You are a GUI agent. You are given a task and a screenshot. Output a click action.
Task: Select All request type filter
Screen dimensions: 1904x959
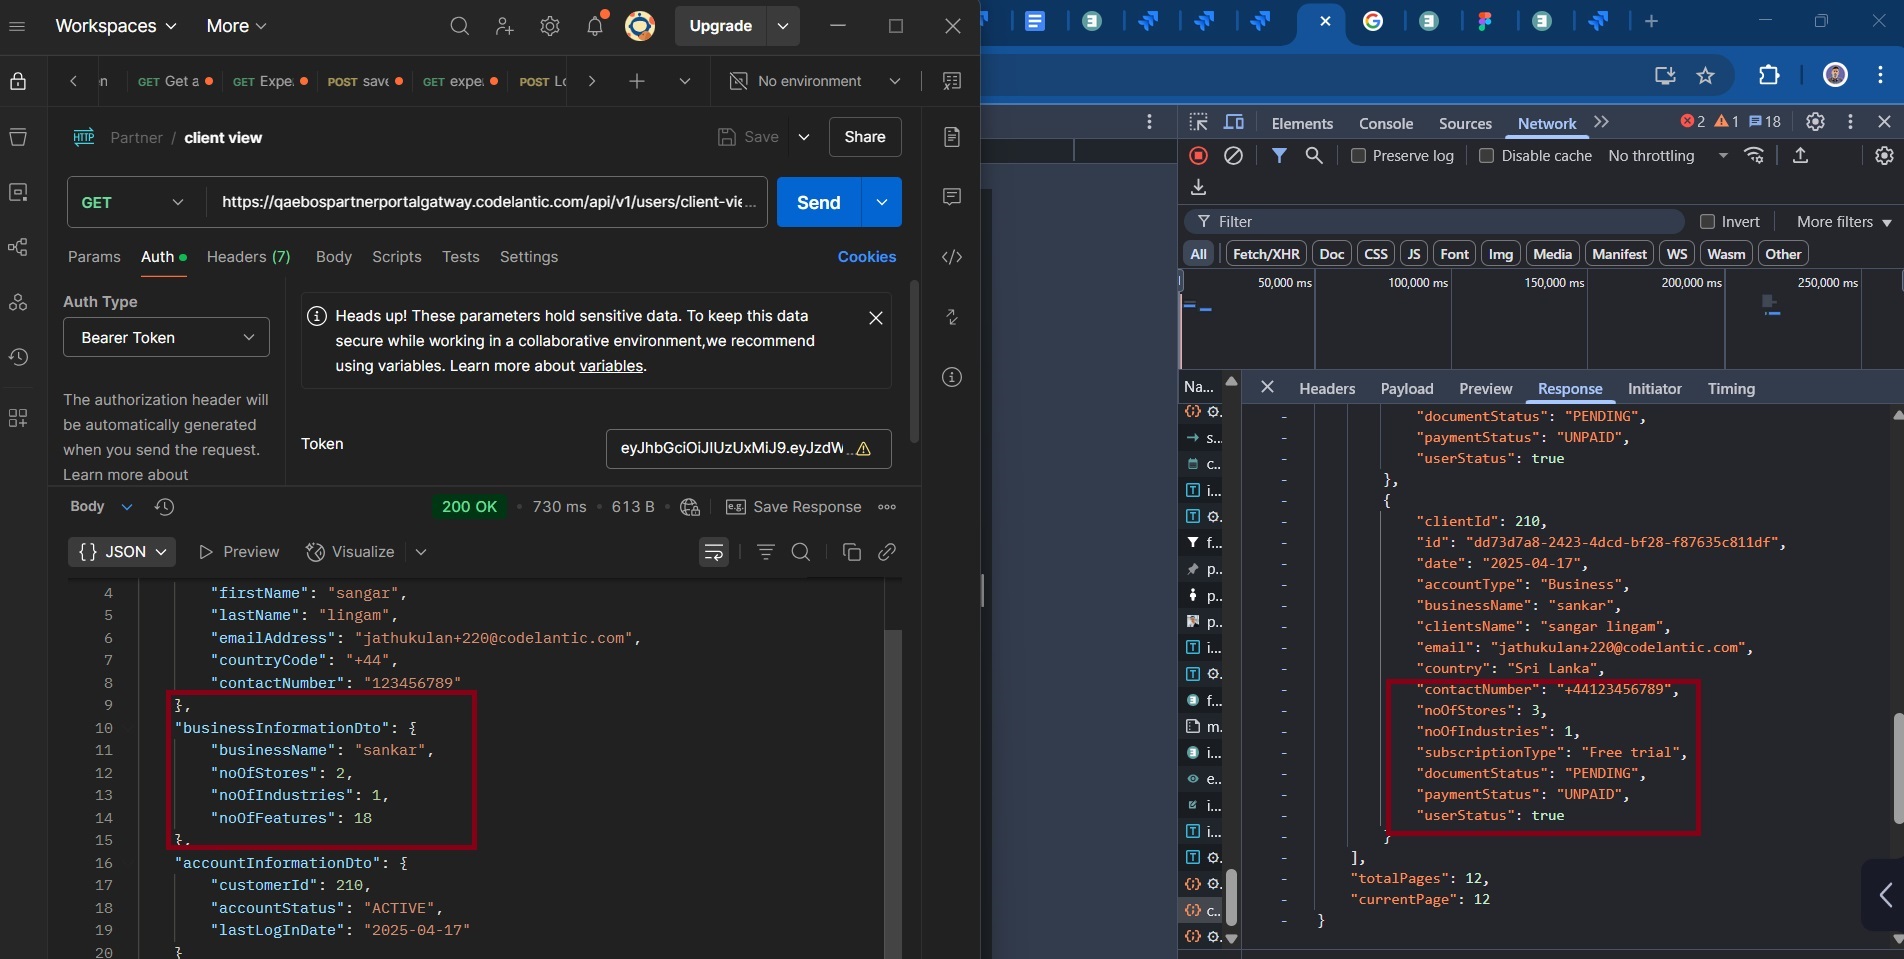coord(1198,254)
